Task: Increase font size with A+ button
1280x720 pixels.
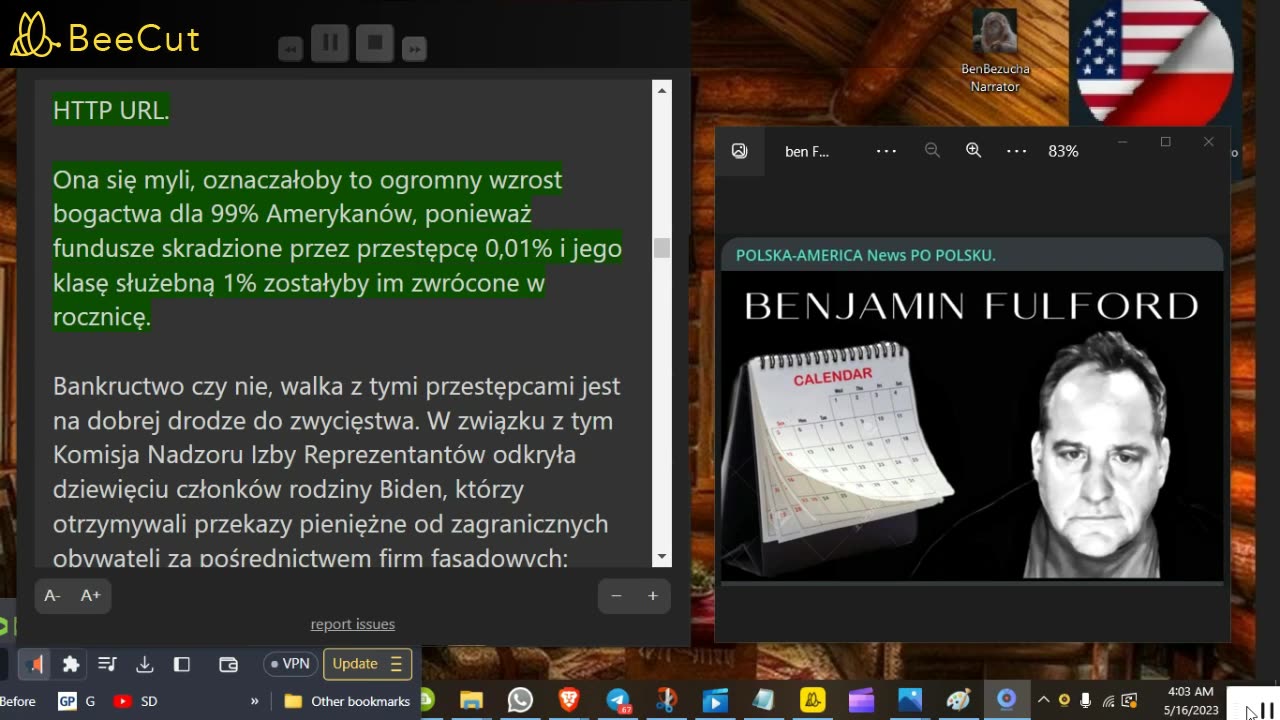Action: (91, 596)
